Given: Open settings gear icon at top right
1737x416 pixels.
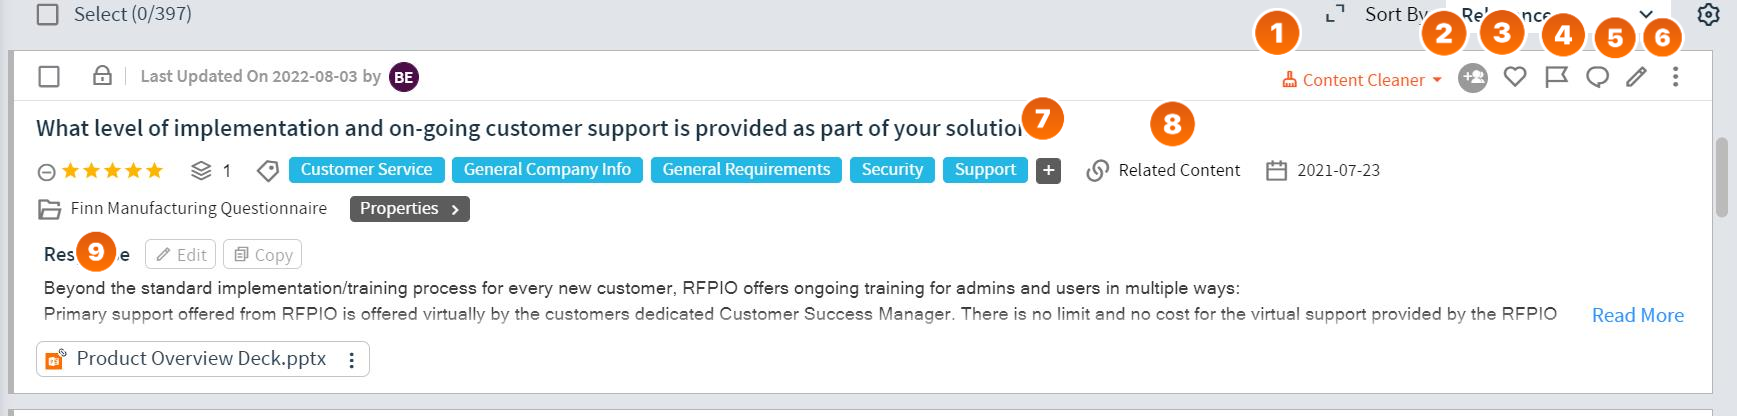Looking at the screenshot, I should pos(1708,15).
